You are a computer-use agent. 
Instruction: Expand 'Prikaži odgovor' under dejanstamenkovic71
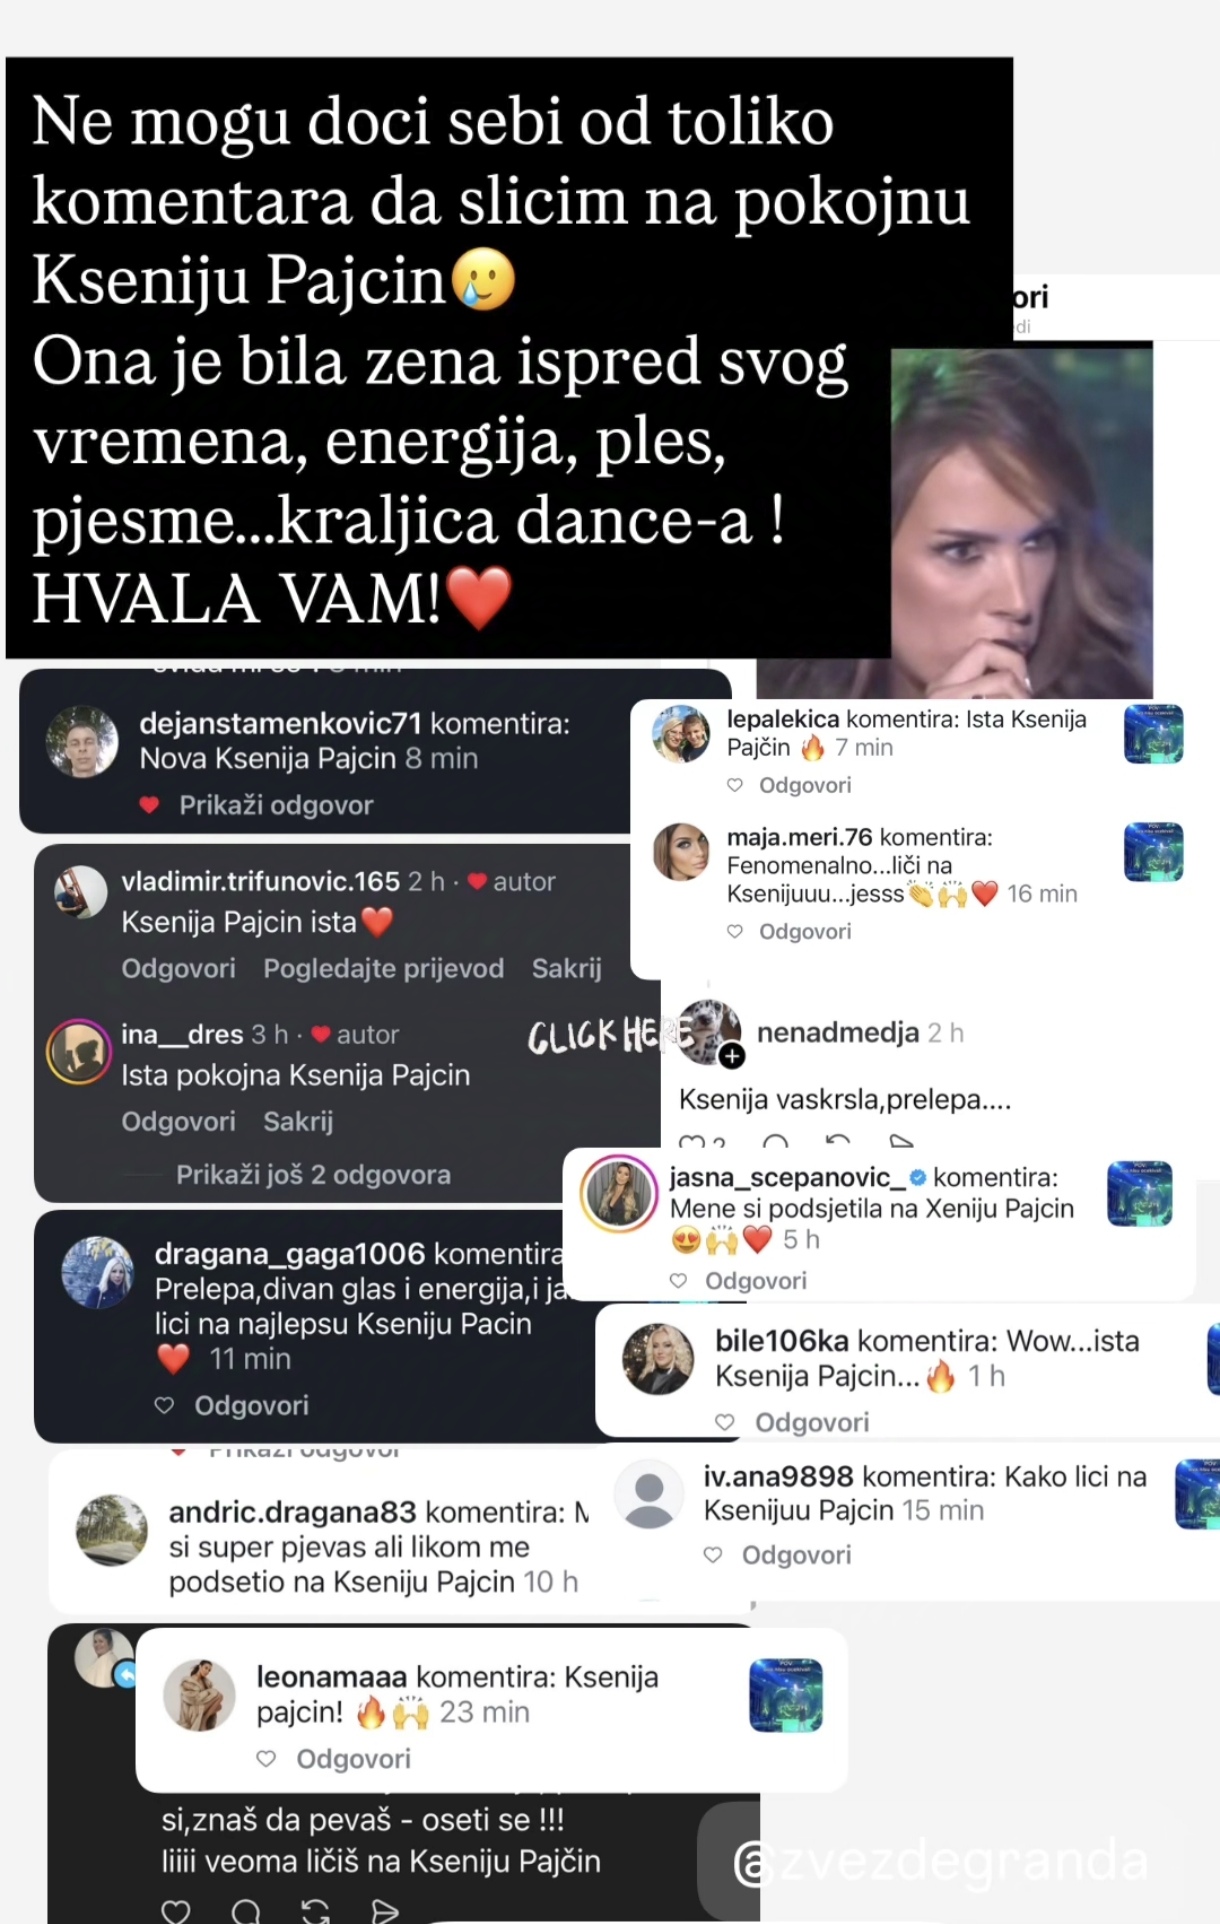pyautogui.click(x=276, y=806)
